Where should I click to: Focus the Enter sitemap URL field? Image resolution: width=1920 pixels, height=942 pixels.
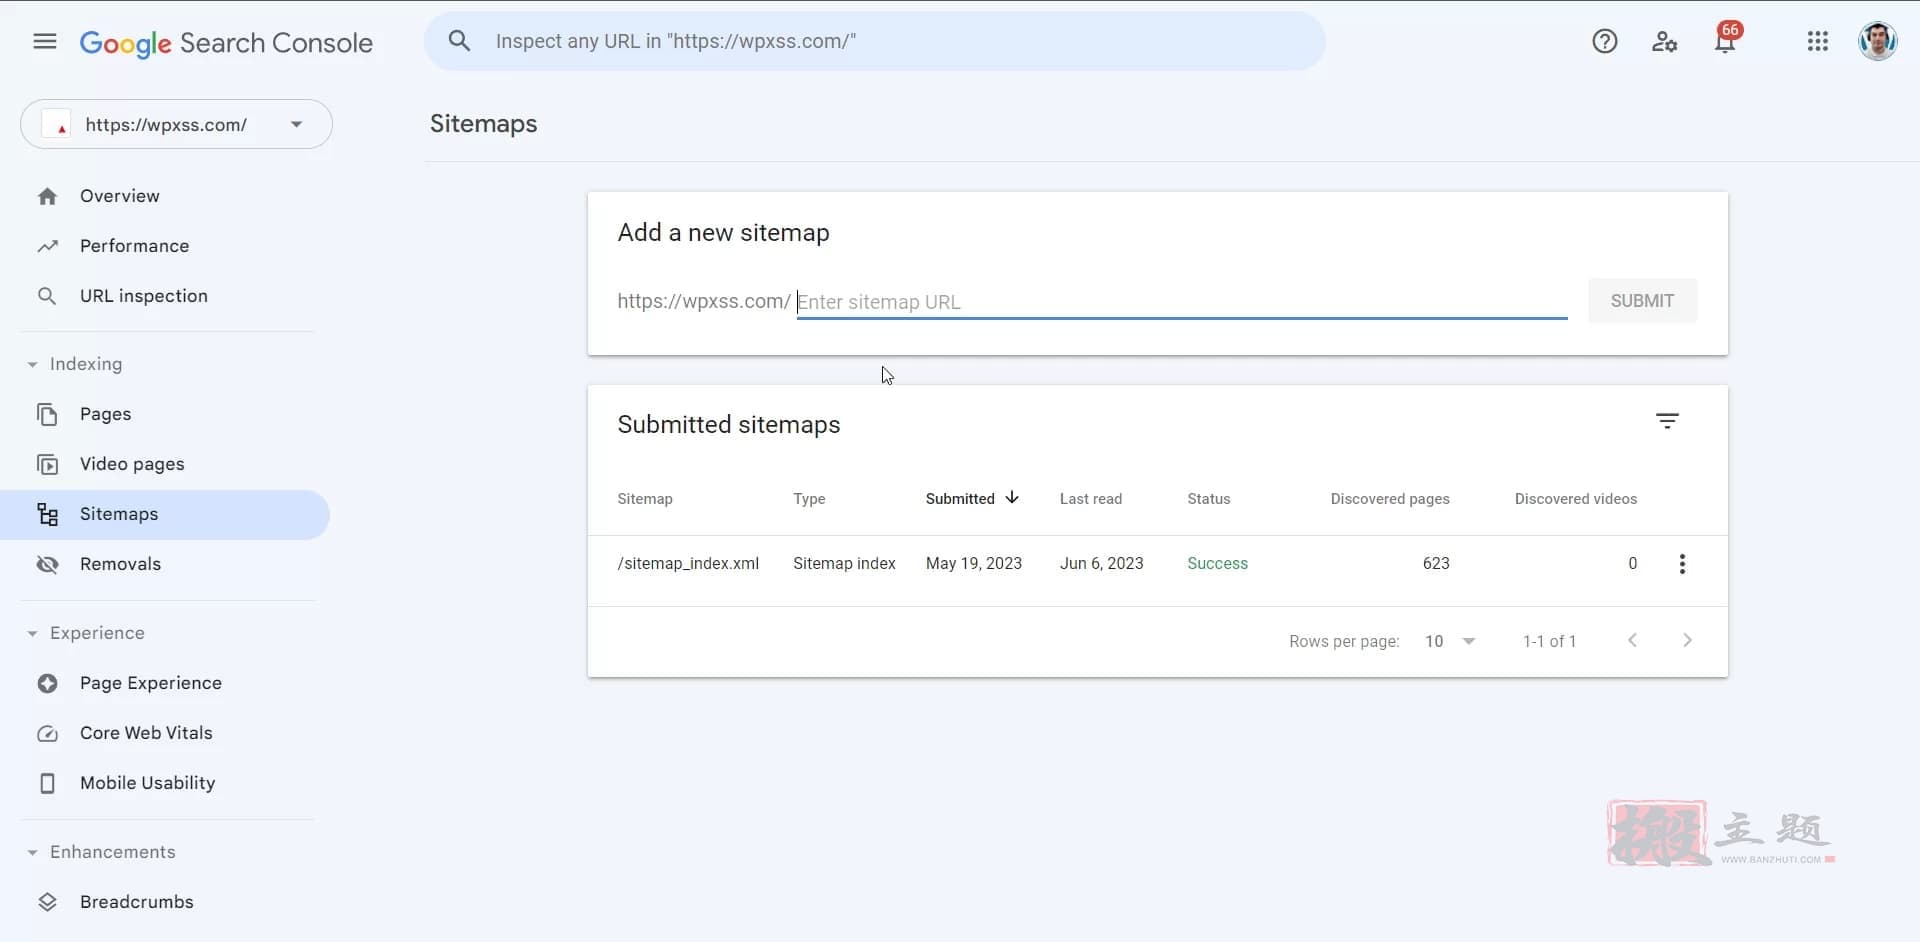tap(1182, 302)
